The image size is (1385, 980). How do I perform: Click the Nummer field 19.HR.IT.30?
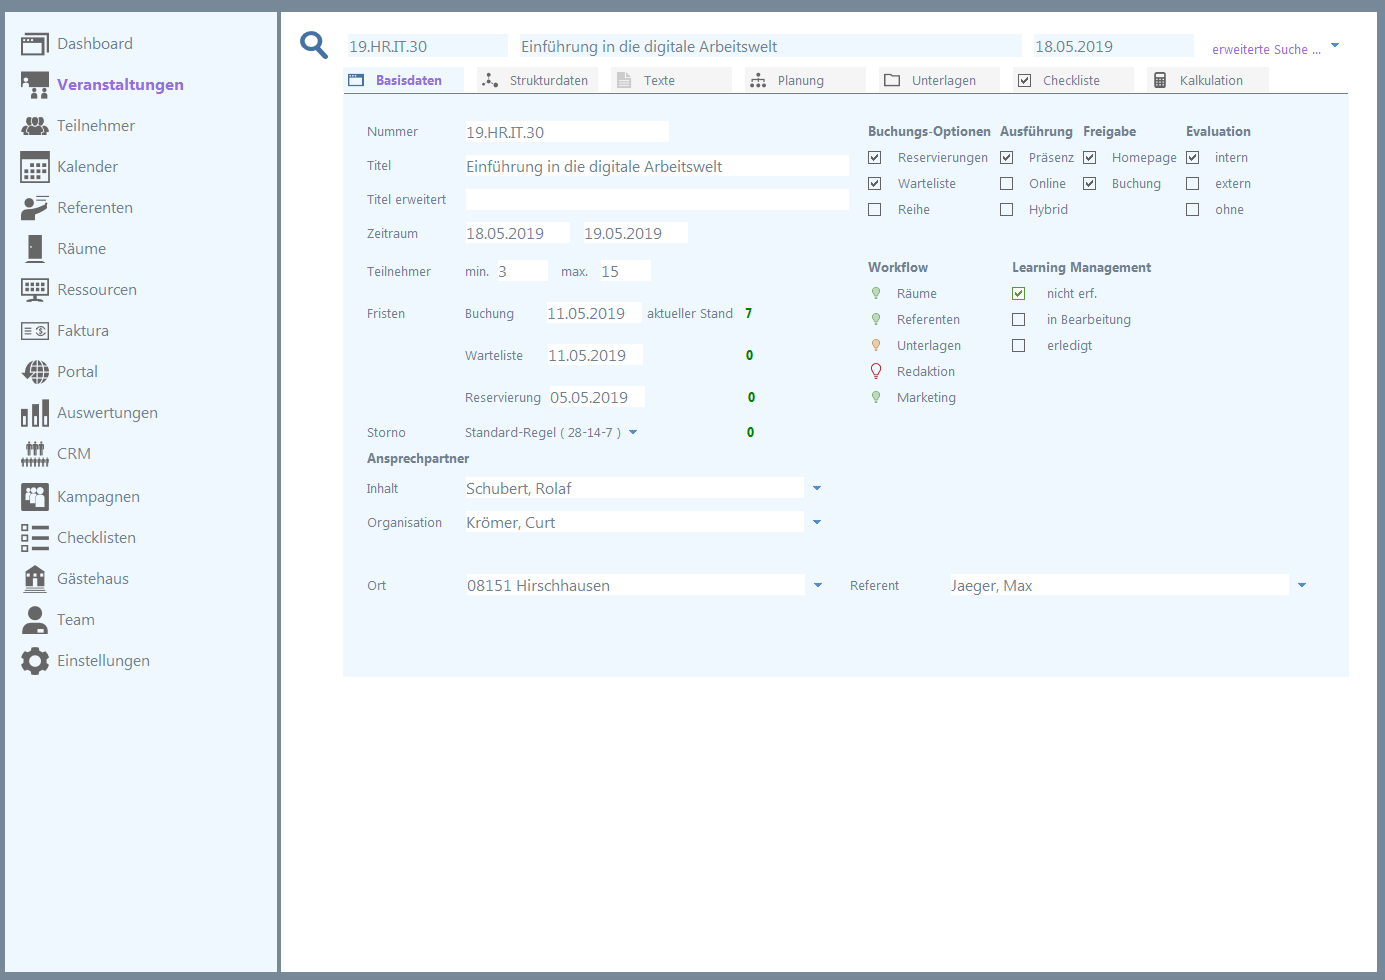pyautogui.click(x=567, y=132)
